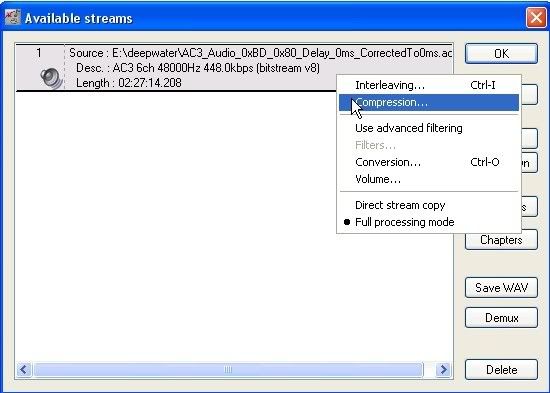Click the horizontal scrollbar right arrow

443,369
